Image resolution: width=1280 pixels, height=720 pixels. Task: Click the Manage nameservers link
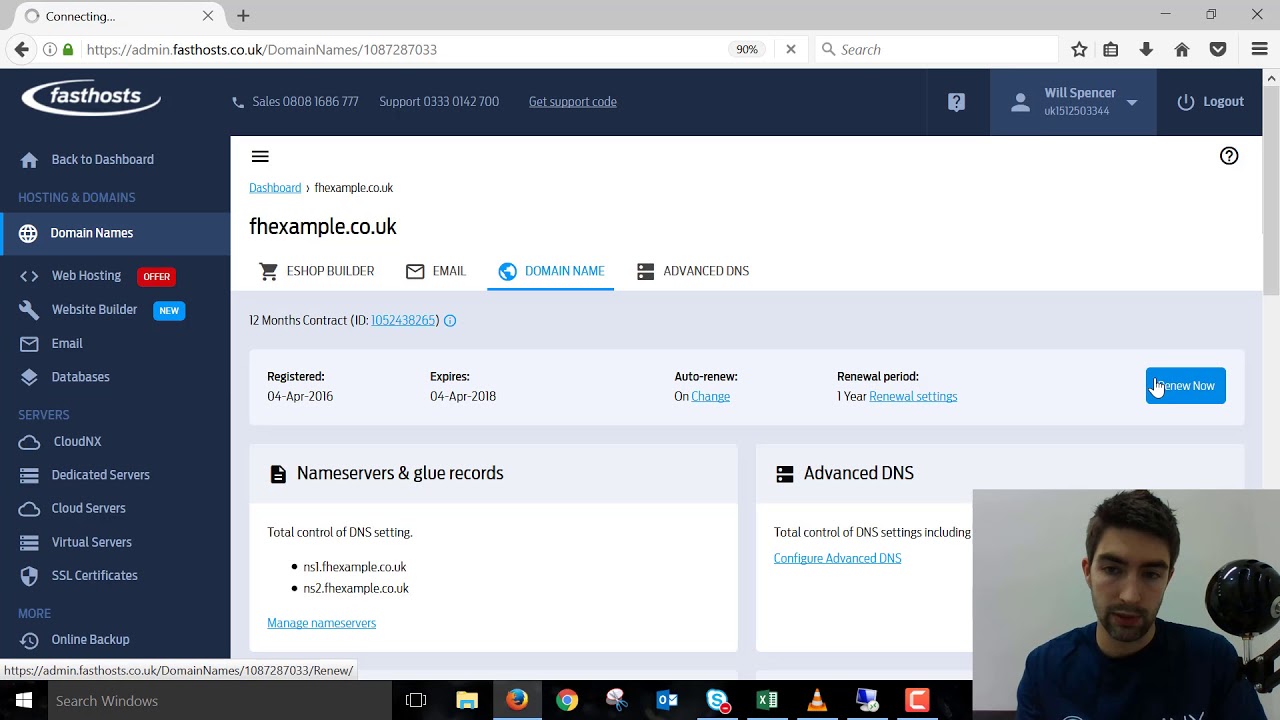coord(322,623)
